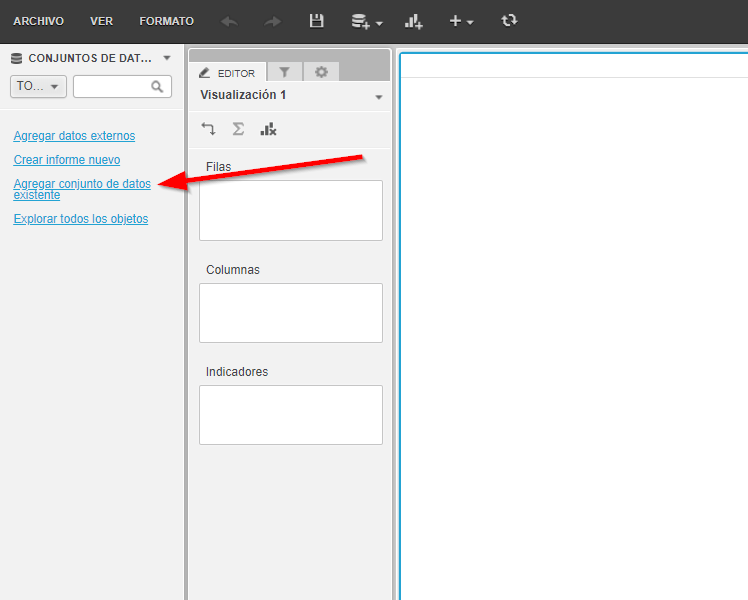Viewport: 748px width, 600px height.
Task: Click Agregar conjunto de datos existente link
Action: tap(82, 189)
